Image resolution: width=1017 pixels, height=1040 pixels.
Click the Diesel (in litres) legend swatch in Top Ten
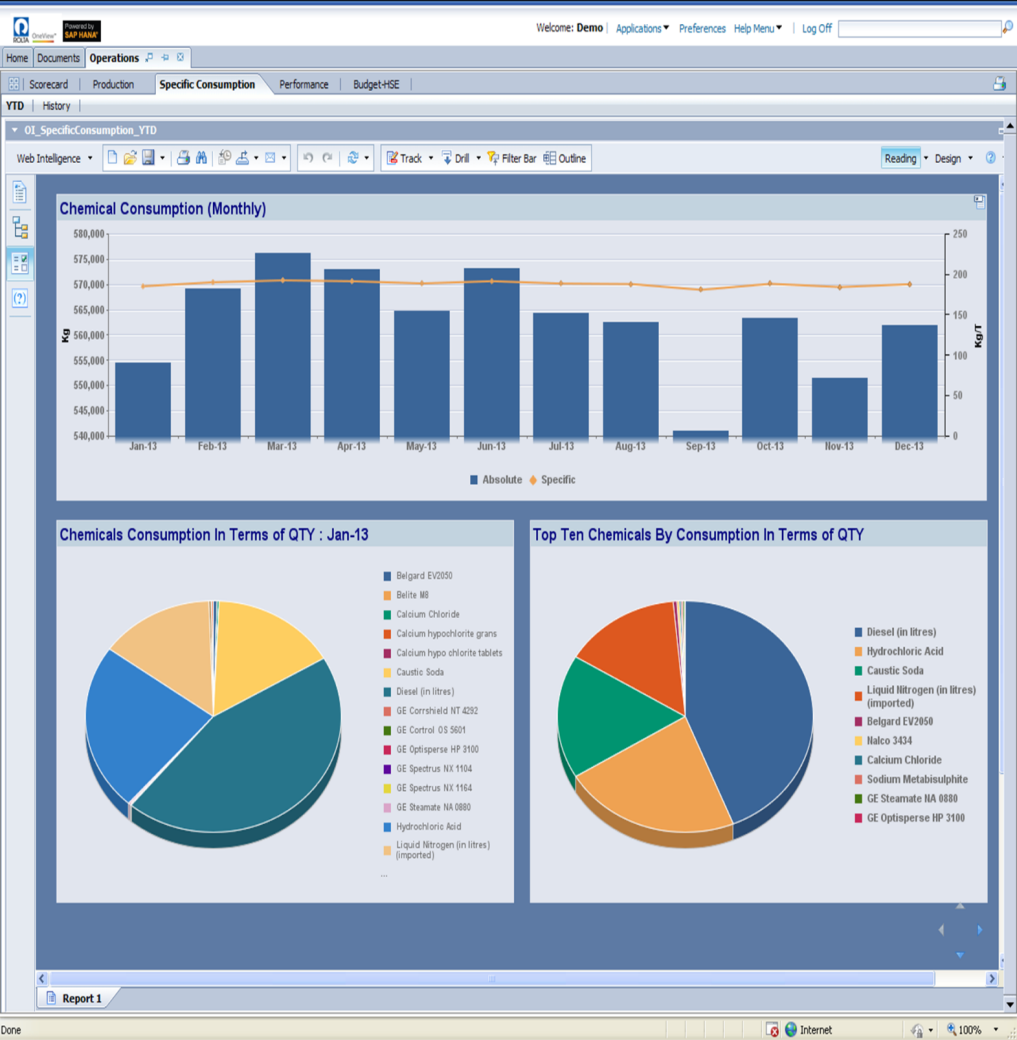[x=858, y=632]
